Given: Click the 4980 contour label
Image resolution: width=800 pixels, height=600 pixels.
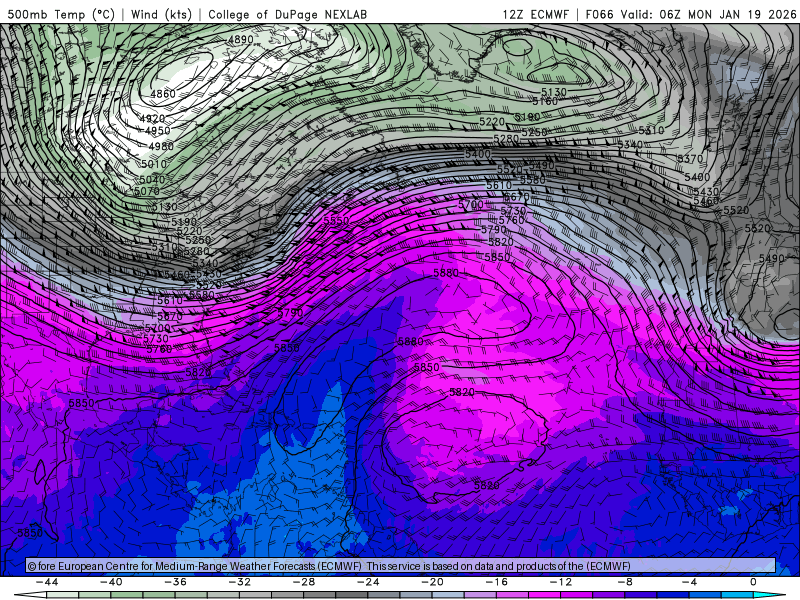Looking at the screenshot, I should point(161,146).
